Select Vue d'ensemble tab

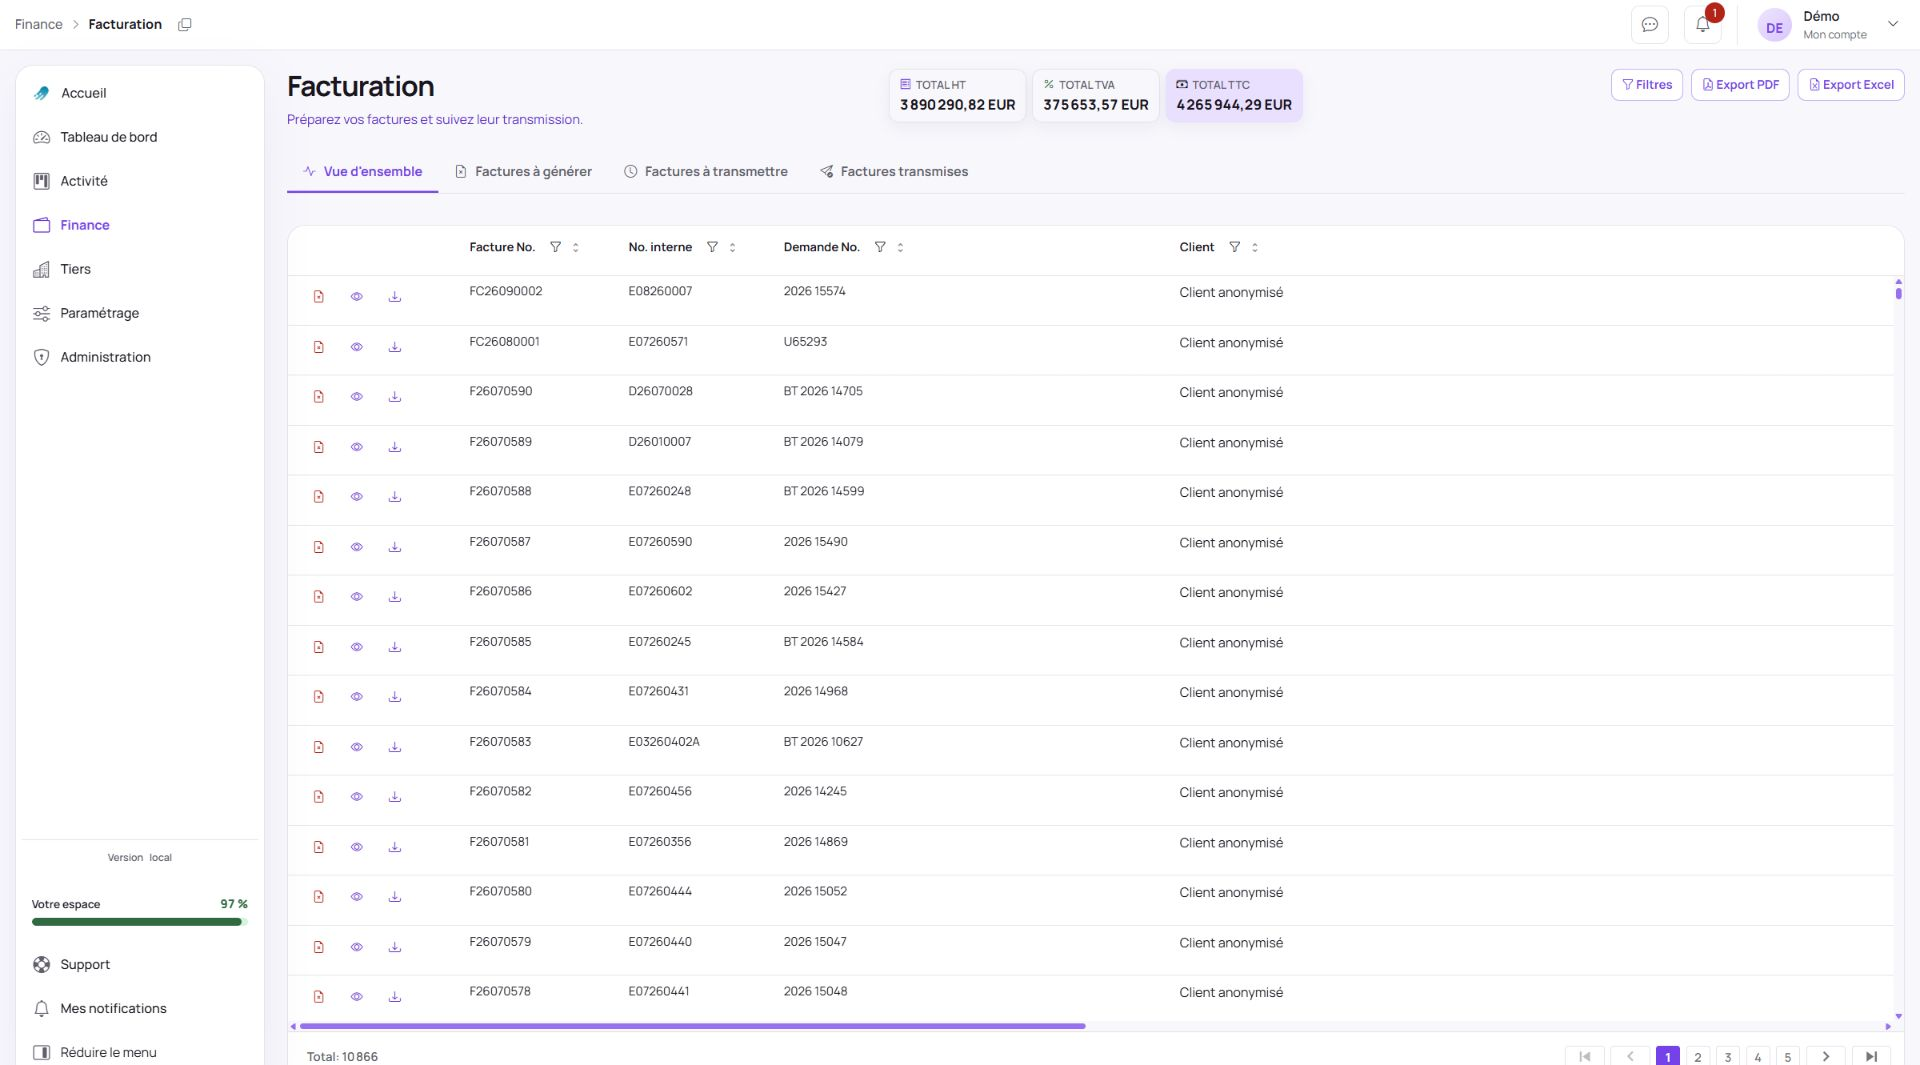pos(362,172)
